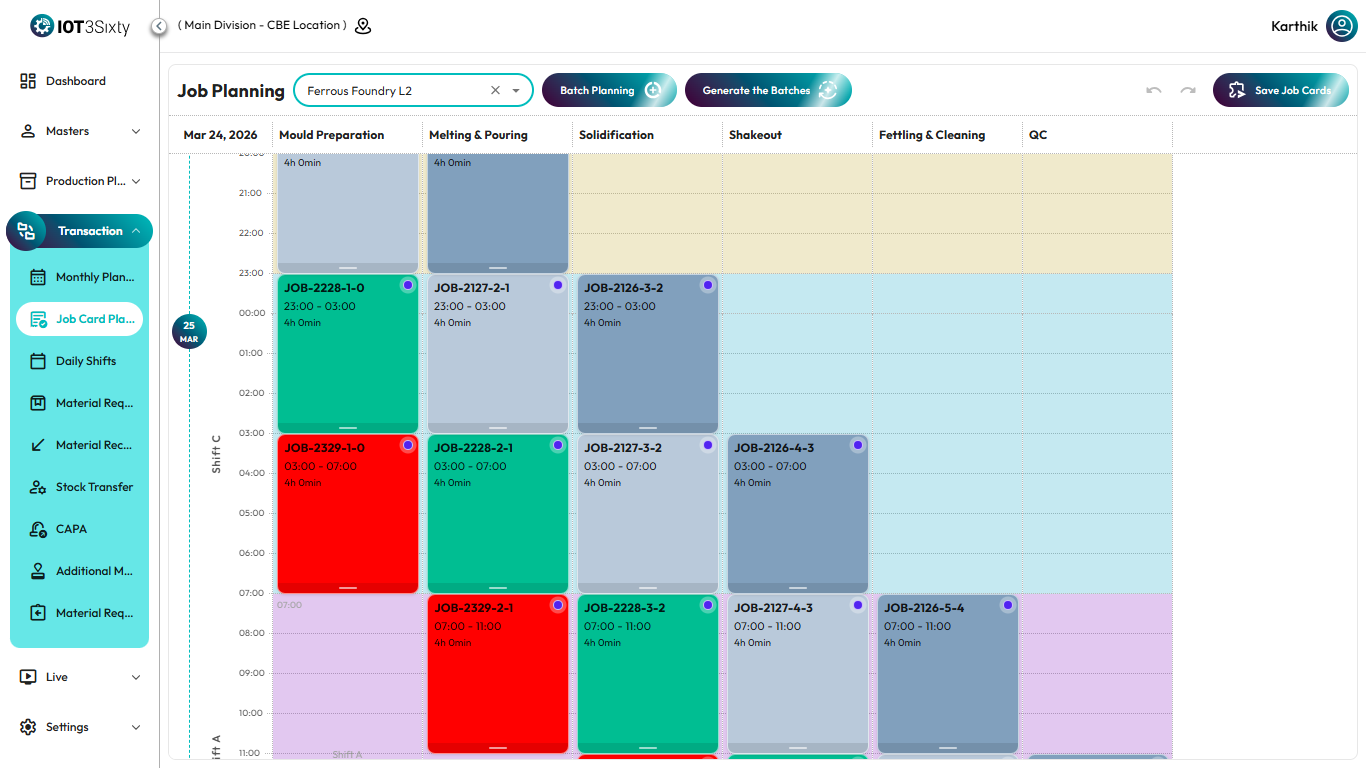Clear the Ferrous Foundry L2 selection
The width and height of the screenshot is (1366, 768).
pos(495,90)
